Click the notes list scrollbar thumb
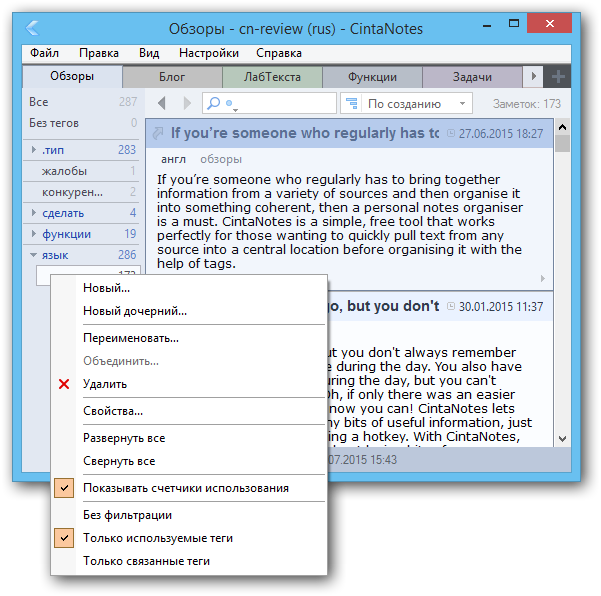601x596 pixels. click(x=562, y=144)
